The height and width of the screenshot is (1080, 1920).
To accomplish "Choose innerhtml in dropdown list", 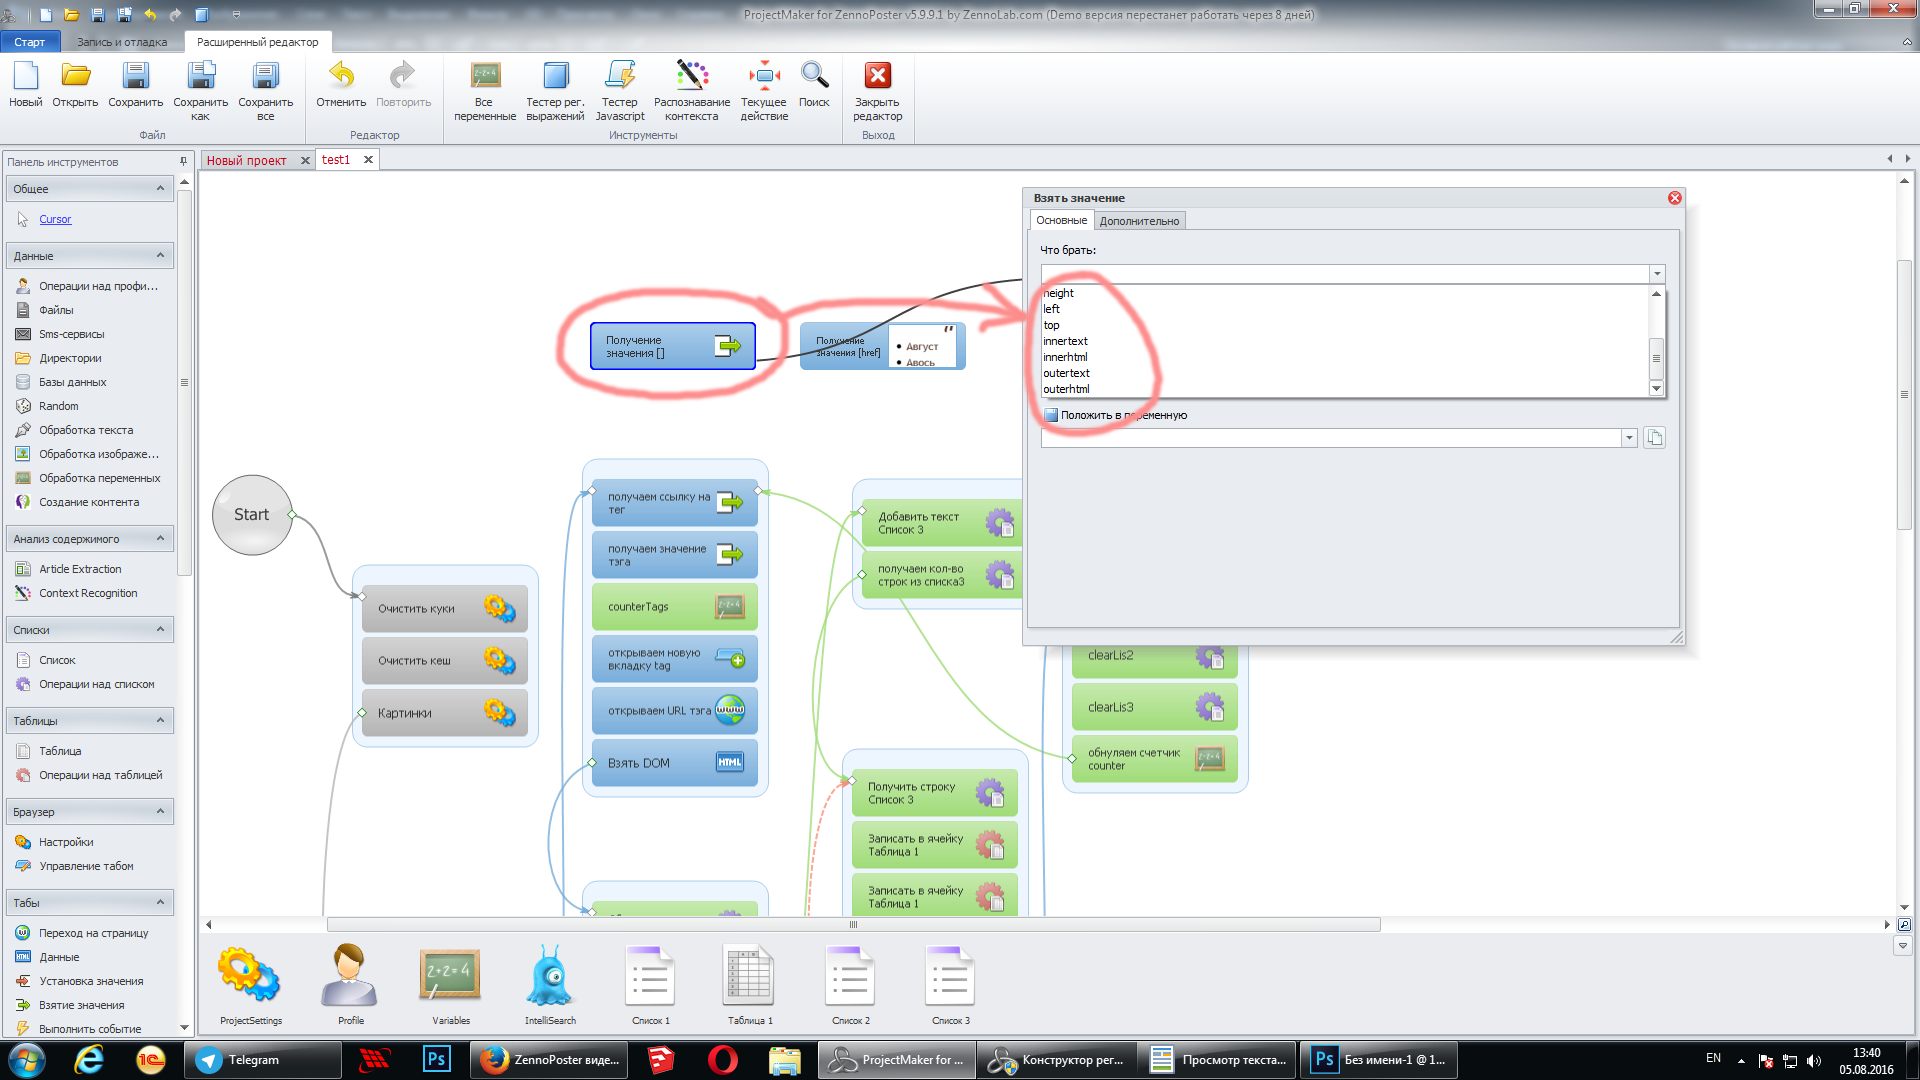I will coord(1065,357).
